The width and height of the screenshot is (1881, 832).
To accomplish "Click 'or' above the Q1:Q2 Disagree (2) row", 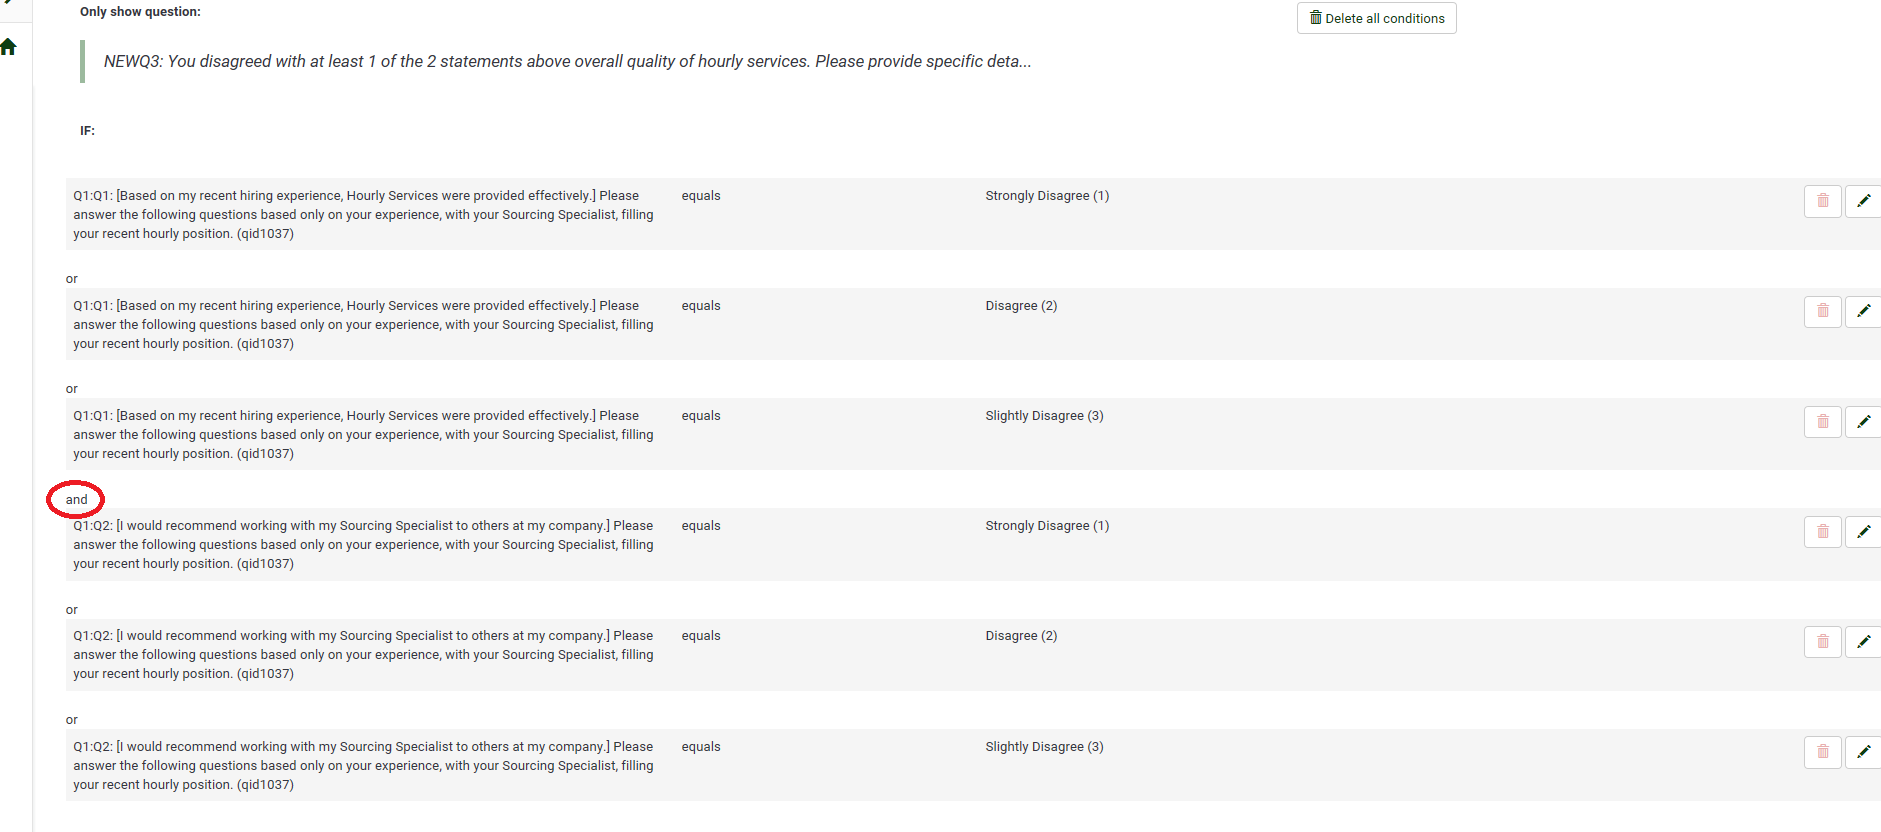I will click(x=72, y=610).
